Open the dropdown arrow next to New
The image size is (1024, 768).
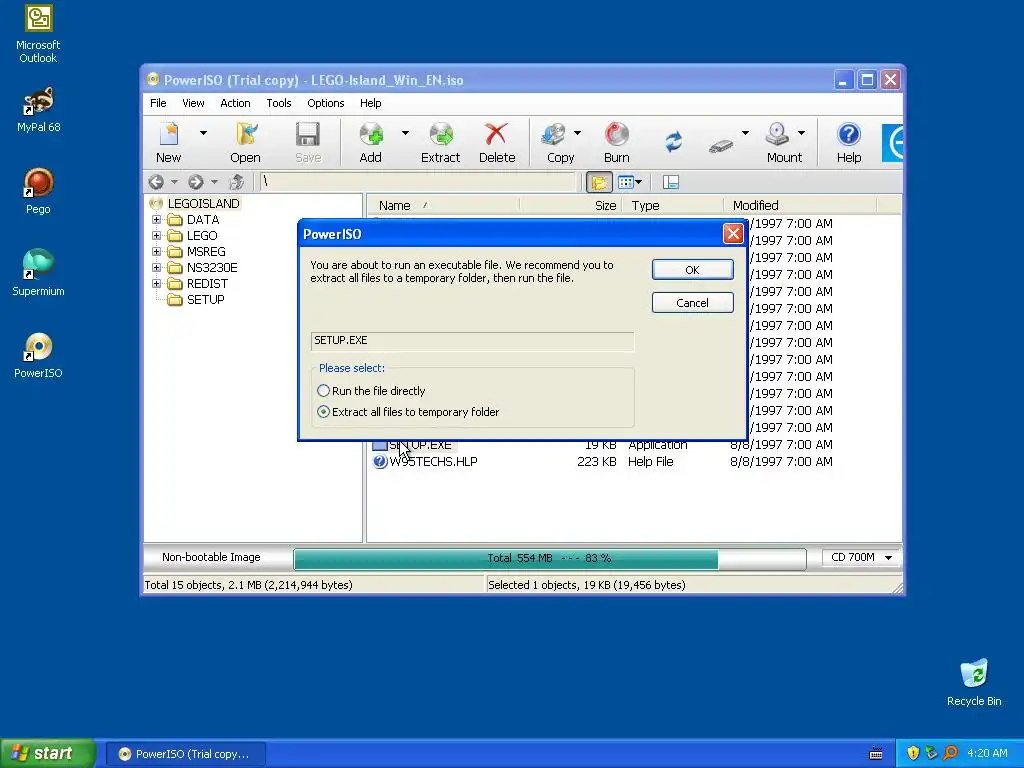[203, 133]
